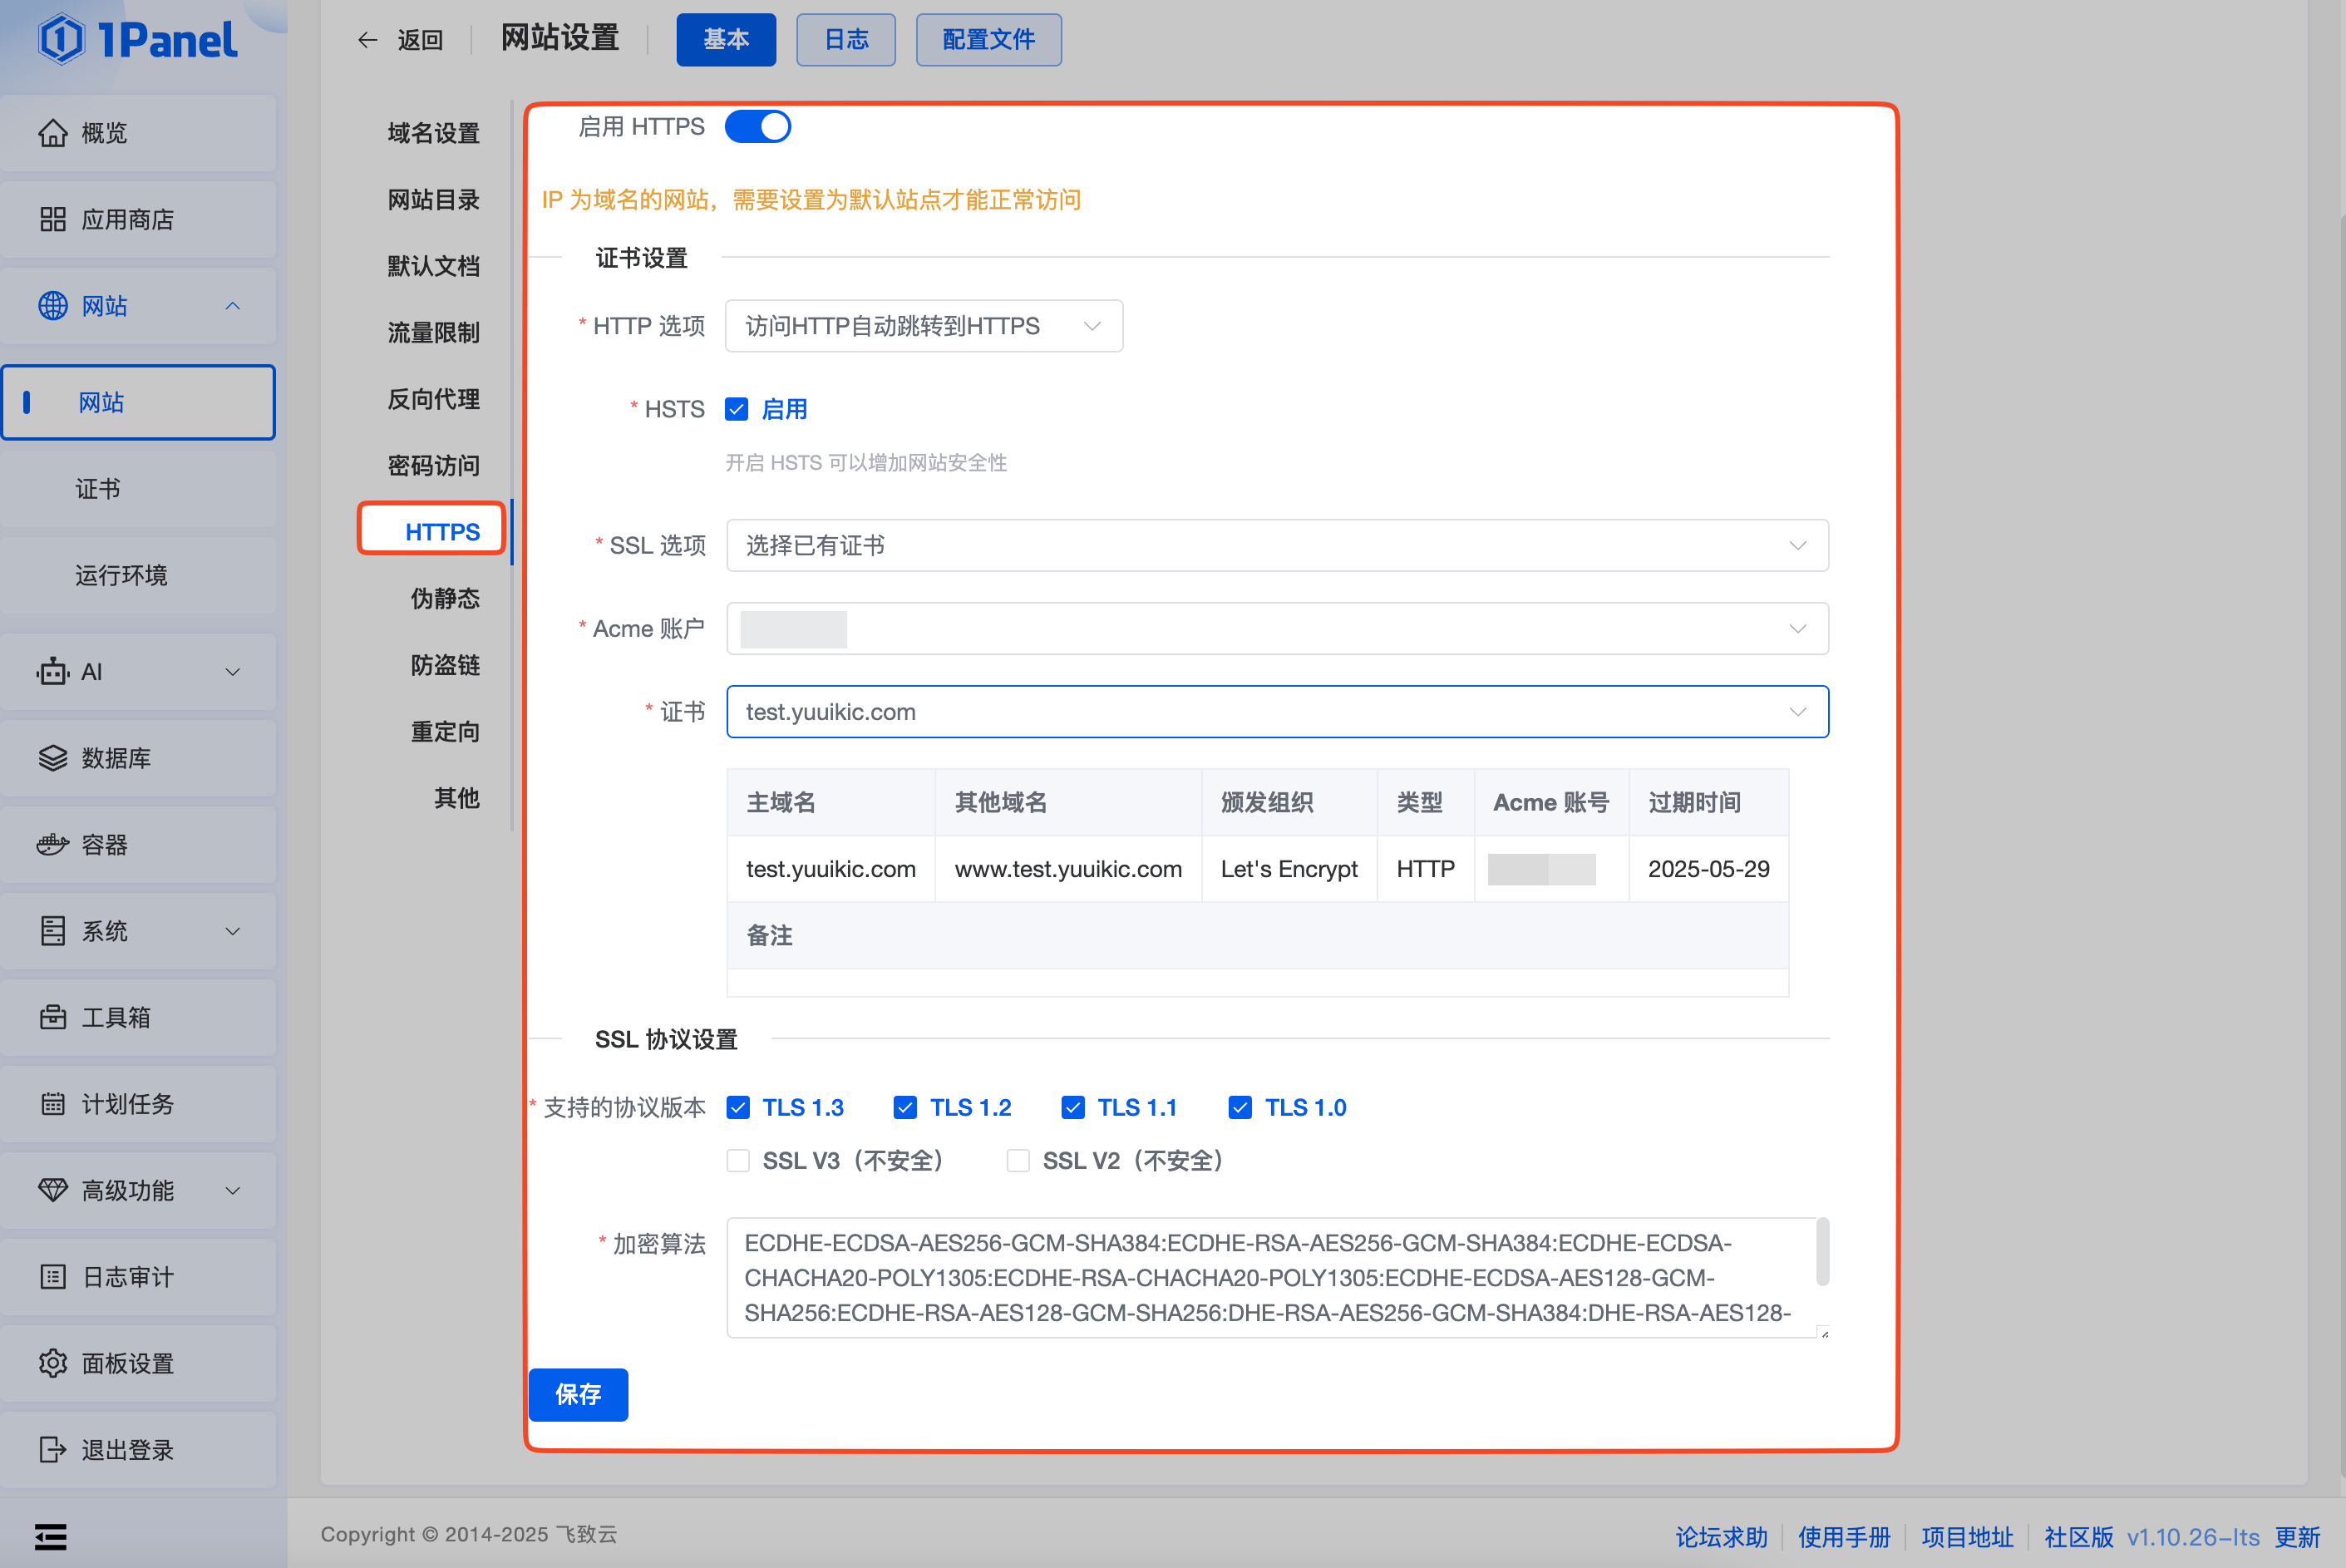Uncheck the TLS 1.0 protocol checkbox
The width and height of the screenshot is (2346, 1568).
point(1240,1107)
